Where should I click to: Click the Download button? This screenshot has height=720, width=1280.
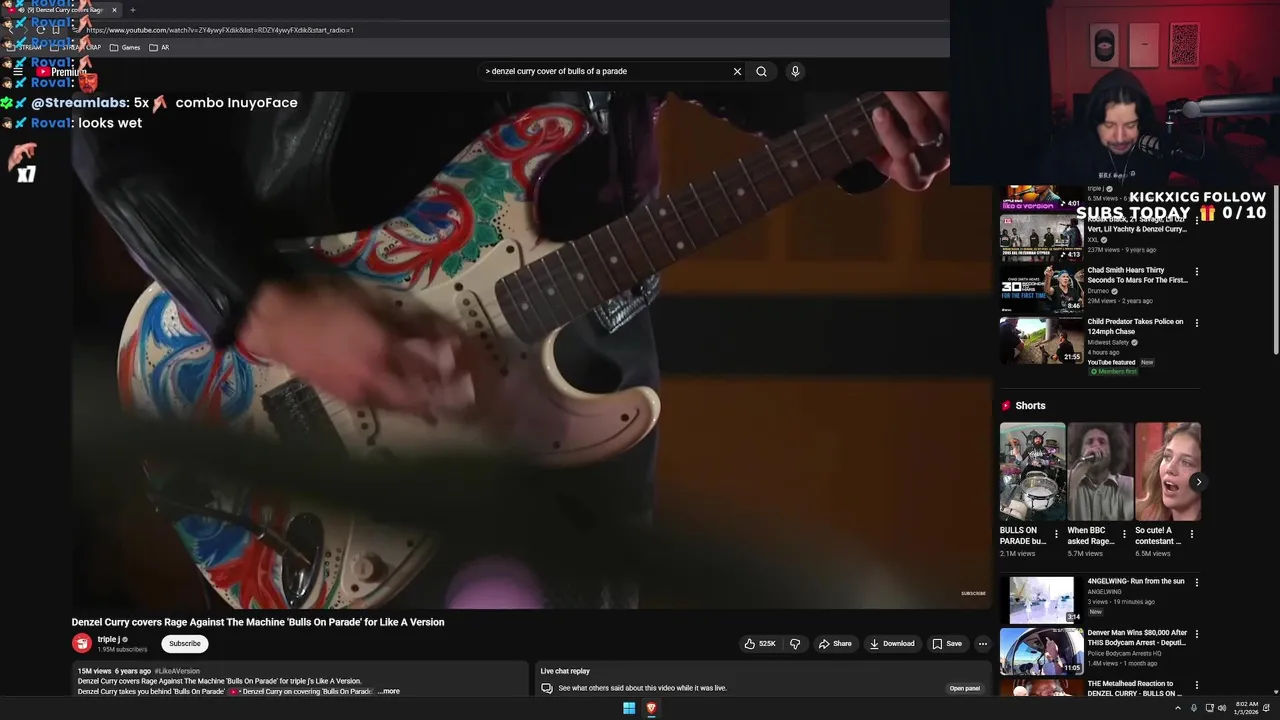[x=892, y=644]
